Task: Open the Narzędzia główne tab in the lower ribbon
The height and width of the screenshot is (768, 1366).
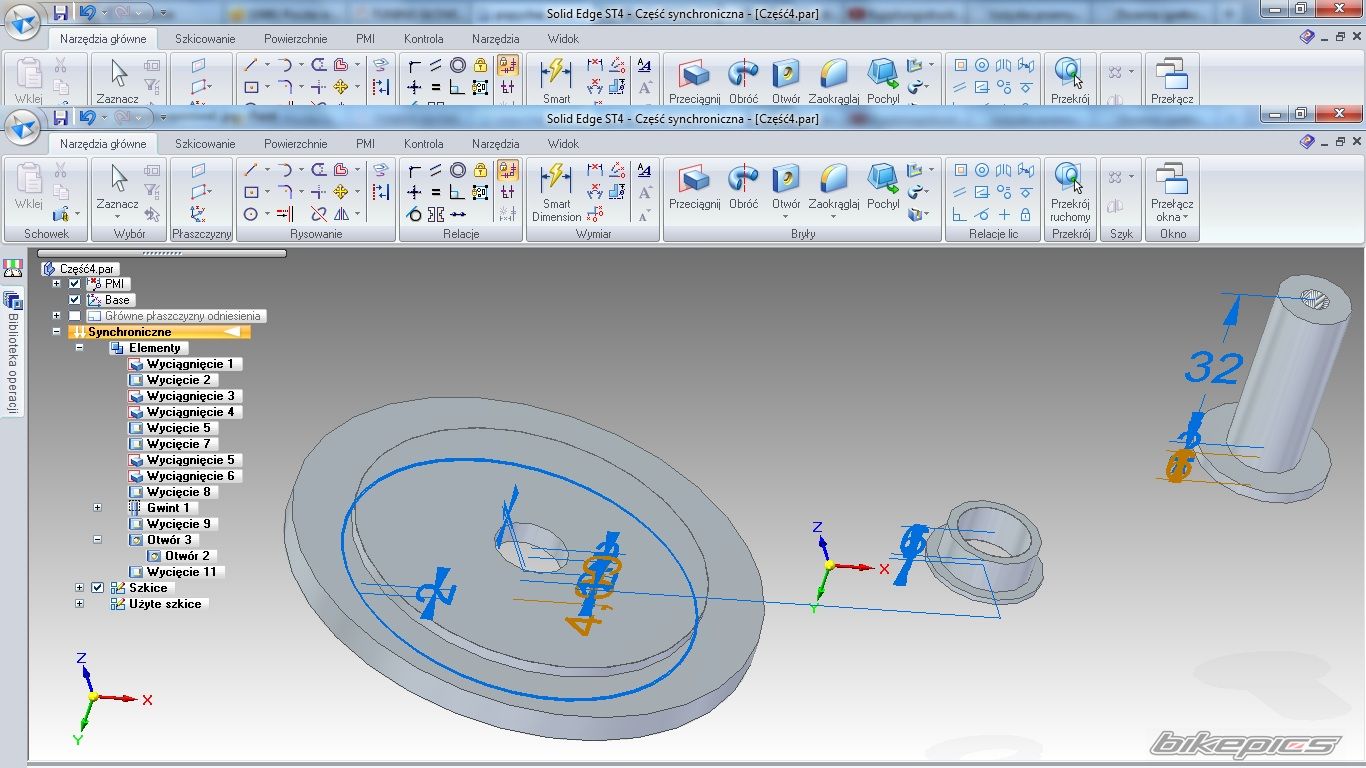Action: coord(103,144)
